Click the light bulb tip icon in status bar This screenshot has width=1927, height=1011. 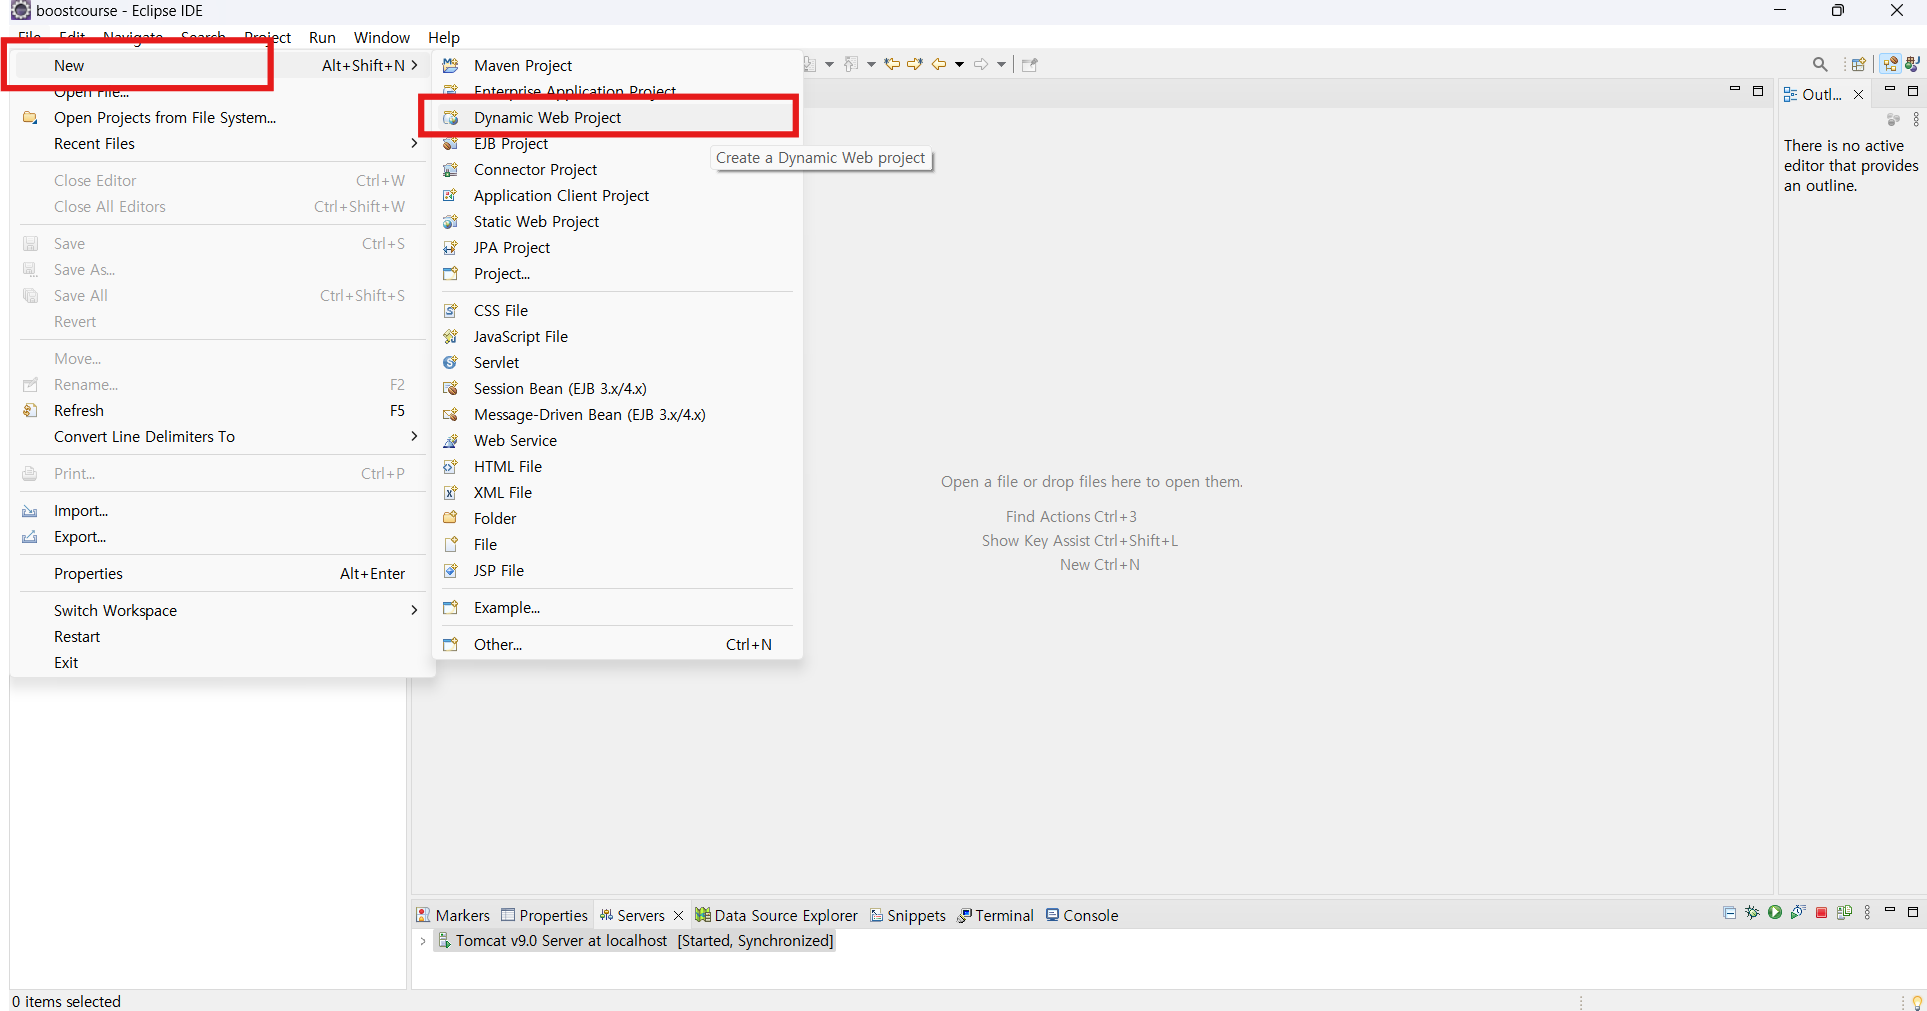click(x=1917, y=1002)
